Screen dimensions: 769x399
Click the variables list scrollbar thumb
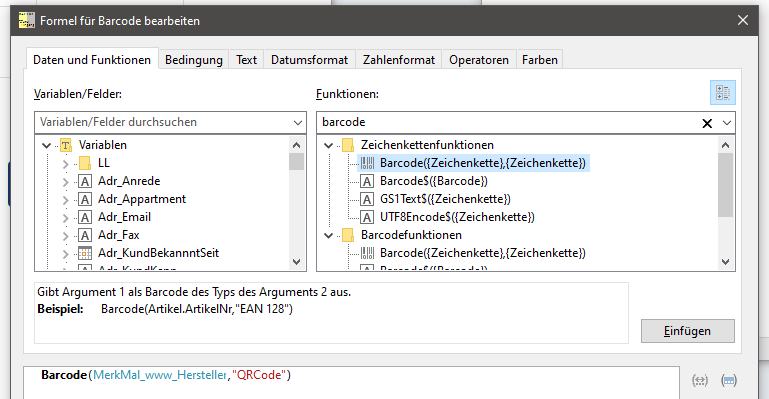[296, 161]
